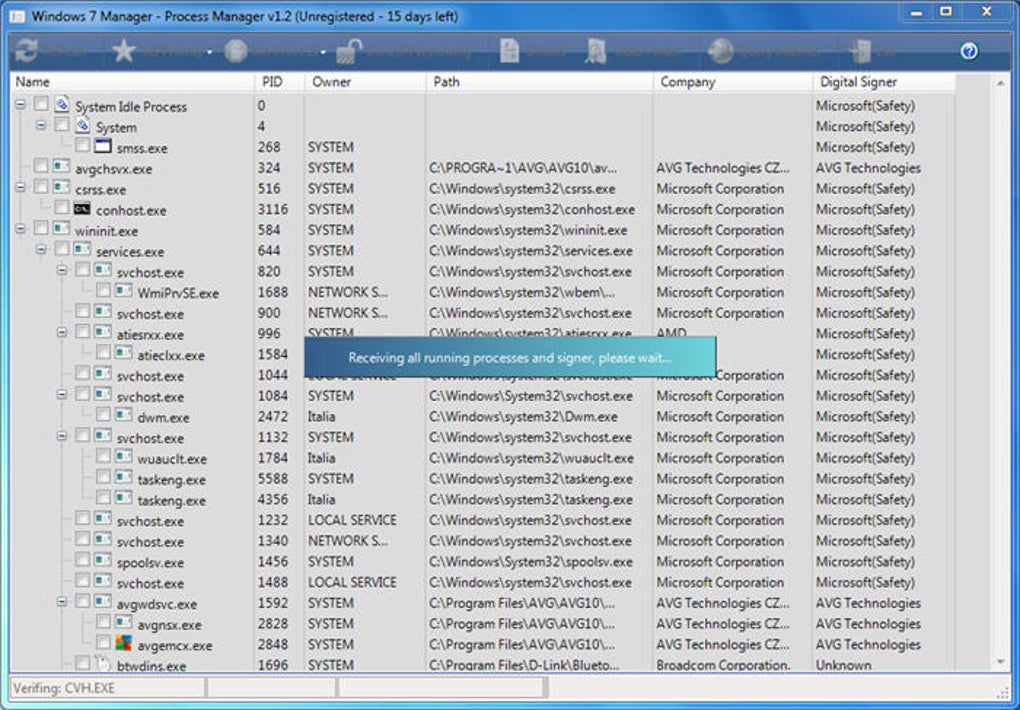Tick the avgchsvx.exe checkbox

(x=41, y=166)
